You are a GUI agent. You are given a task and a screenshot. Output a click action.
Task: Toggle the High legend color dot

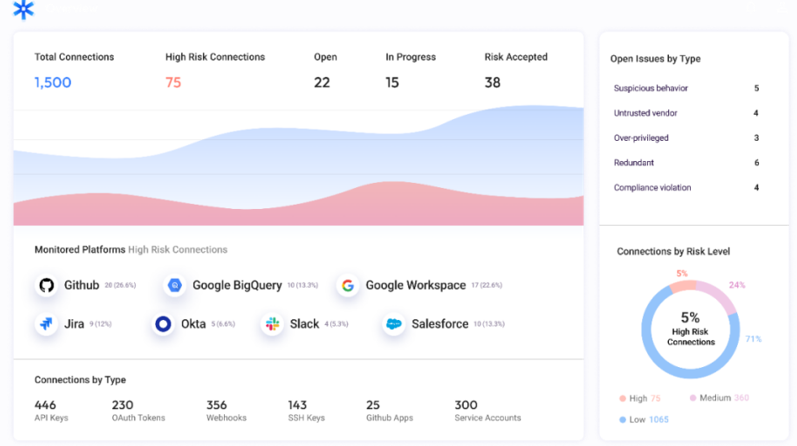pos(622,398)
